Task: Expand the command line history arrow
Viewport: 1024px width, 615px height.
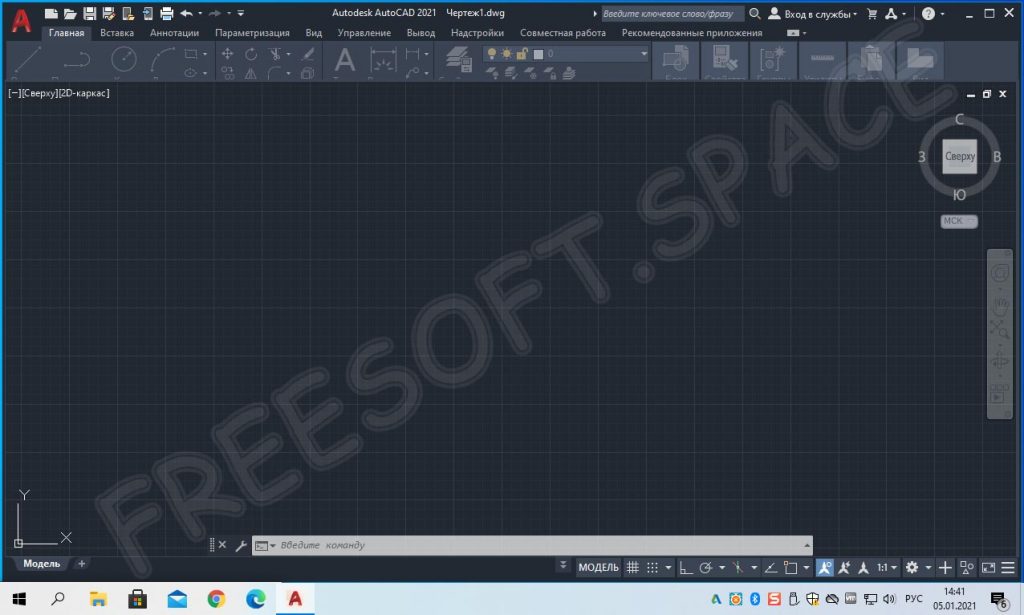Action: [807, 545]
